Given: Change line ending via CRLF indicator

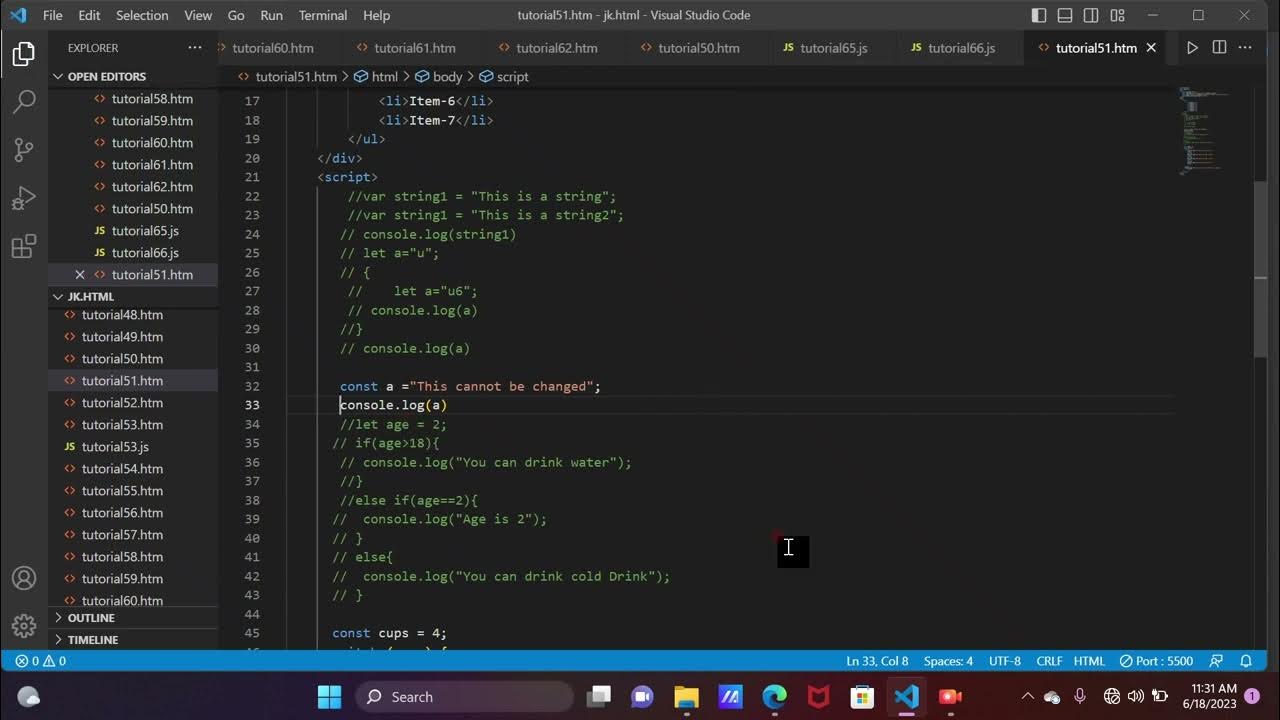Looking at the screenshot, I should tap(1049, 661).
